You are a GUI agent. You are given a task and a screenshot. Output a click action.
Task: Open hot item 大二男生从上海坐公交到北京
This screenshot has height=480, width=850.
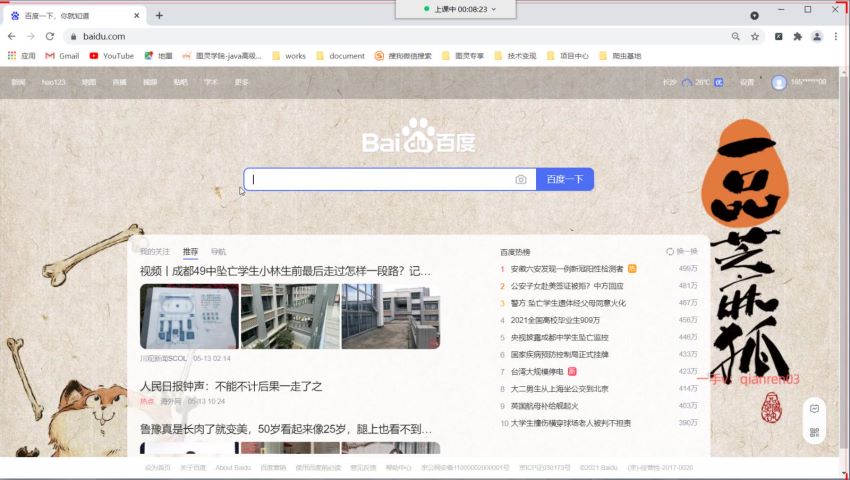click(559, 389)
